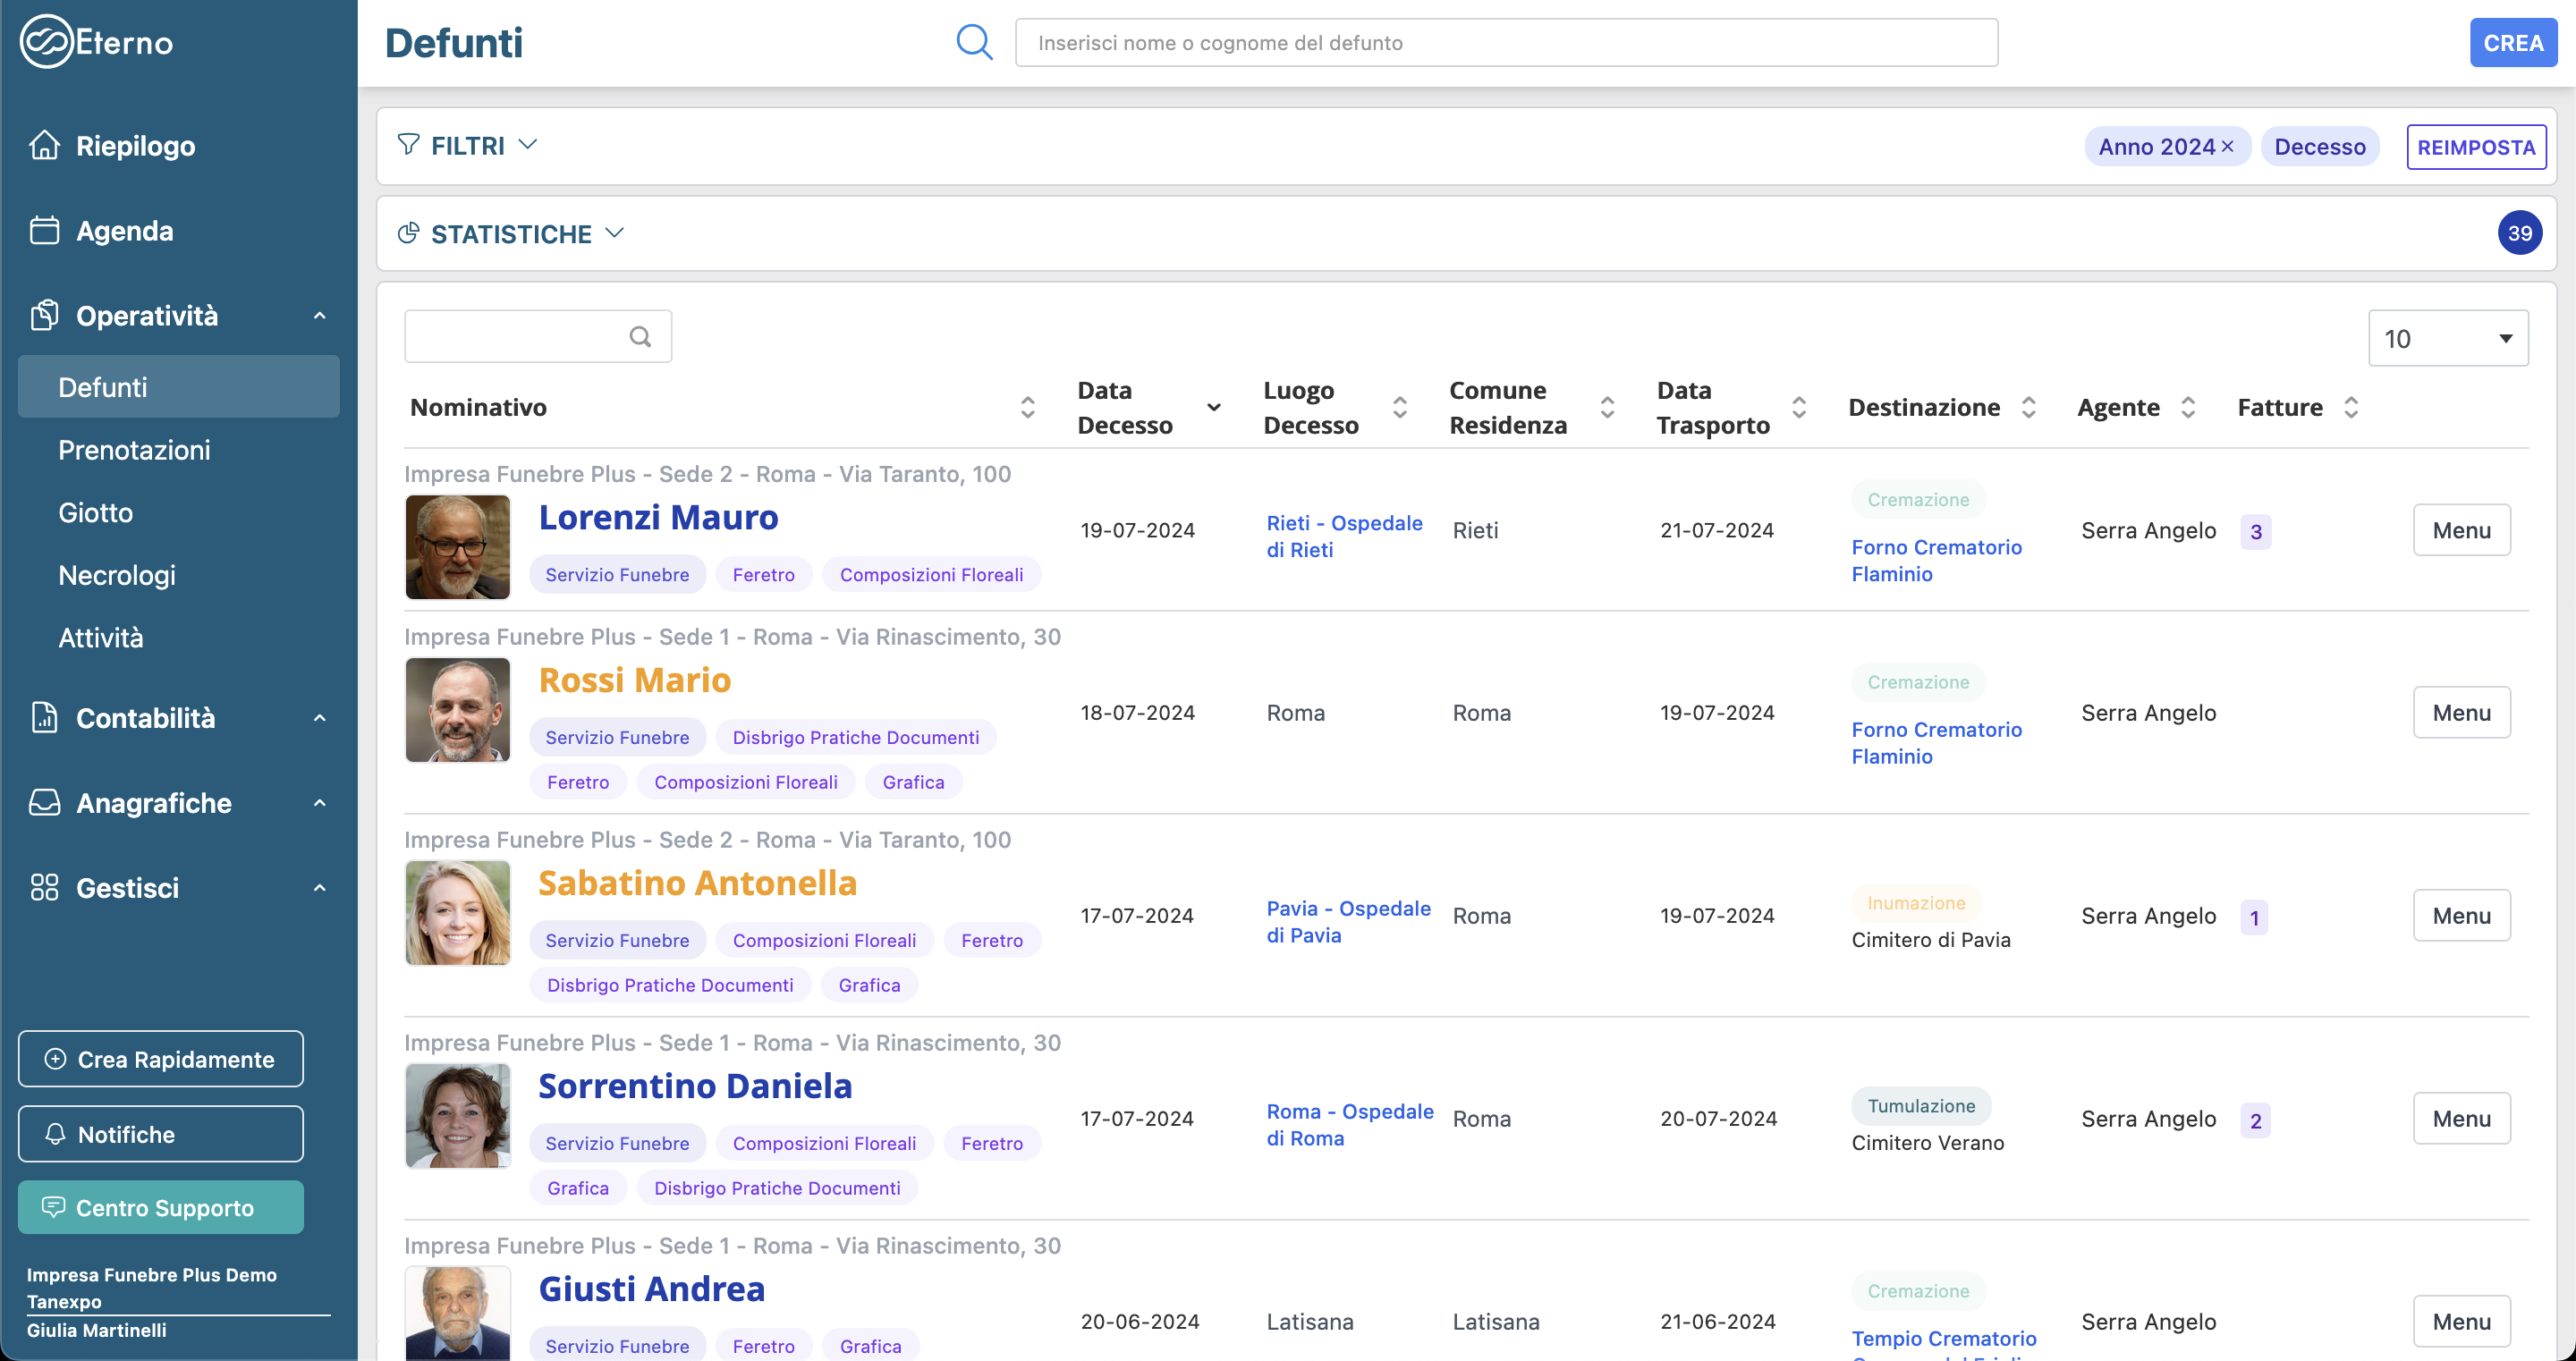Collapse the Operatività sidebar section
The height and width of the screenshot is (1361, 2576).
[x=319, y=316]
